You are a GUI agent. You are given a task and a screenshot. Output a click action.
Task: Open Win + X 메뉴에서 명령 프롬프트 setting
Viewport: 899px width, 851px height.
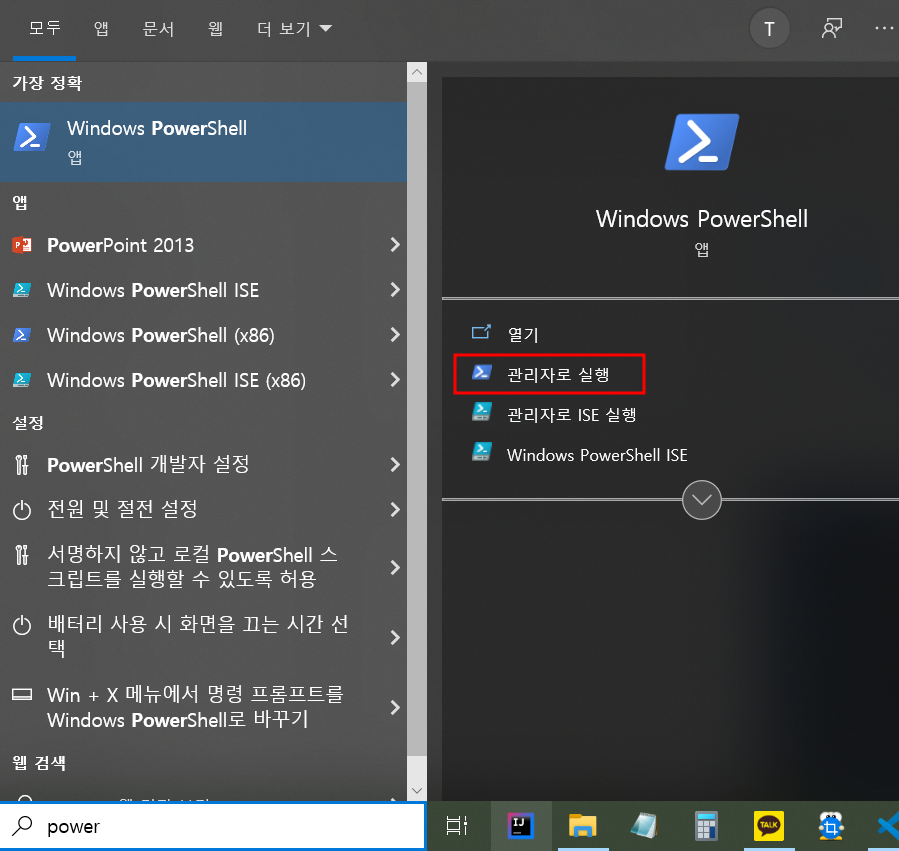[x=204, y=707]
